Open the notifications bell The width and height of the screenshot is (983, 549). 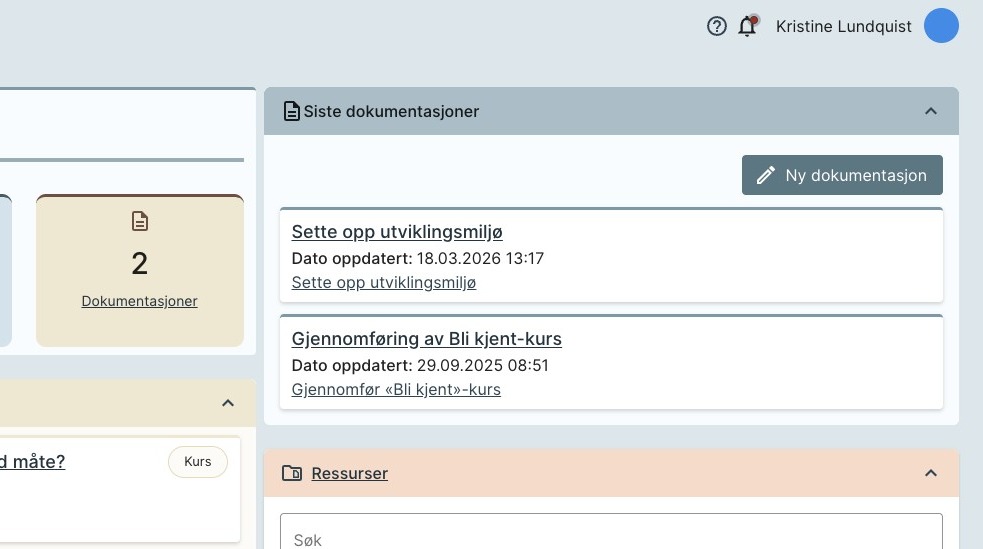(x=747, y=27)
